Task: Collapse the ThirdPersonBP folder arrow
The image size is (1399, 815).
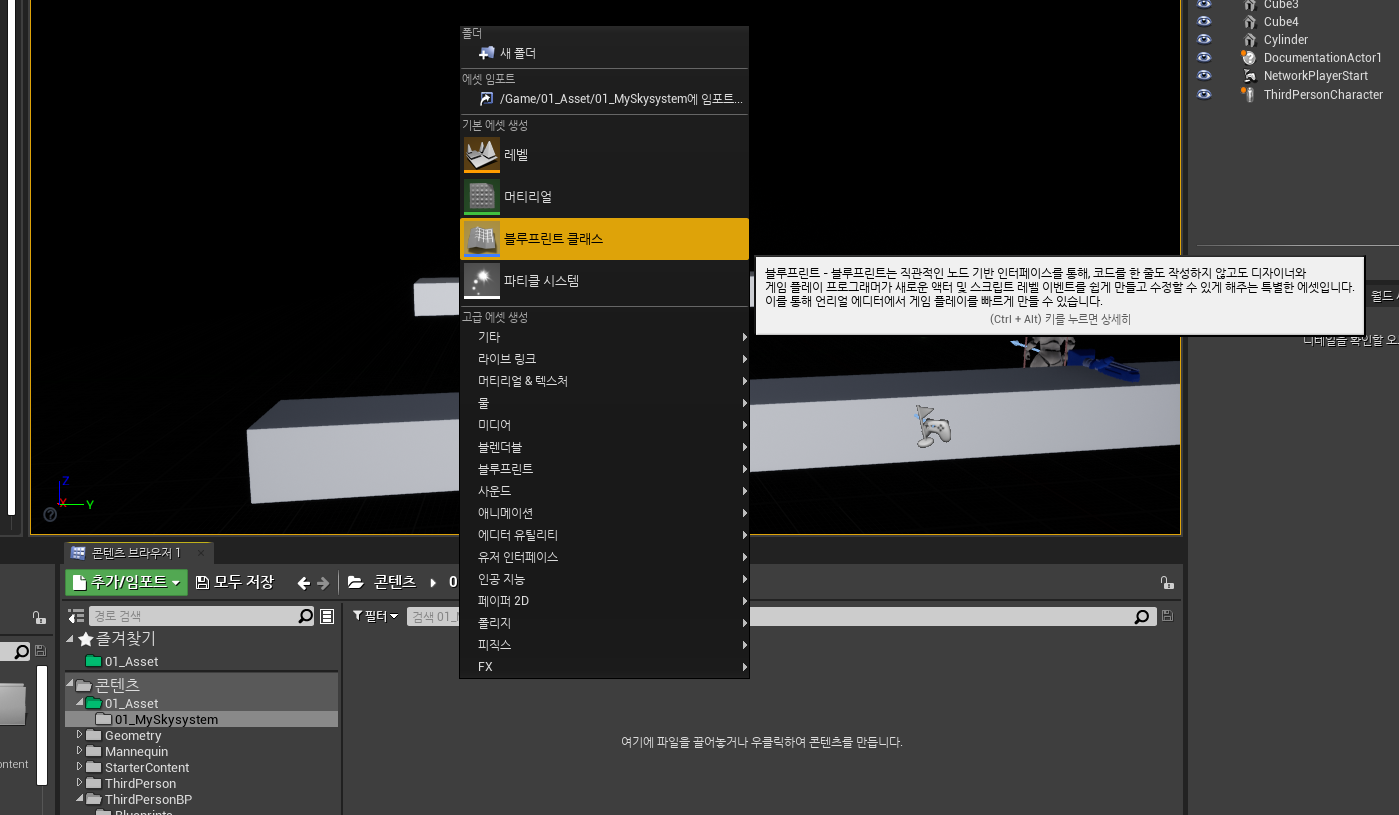Action: pos(80,799)
